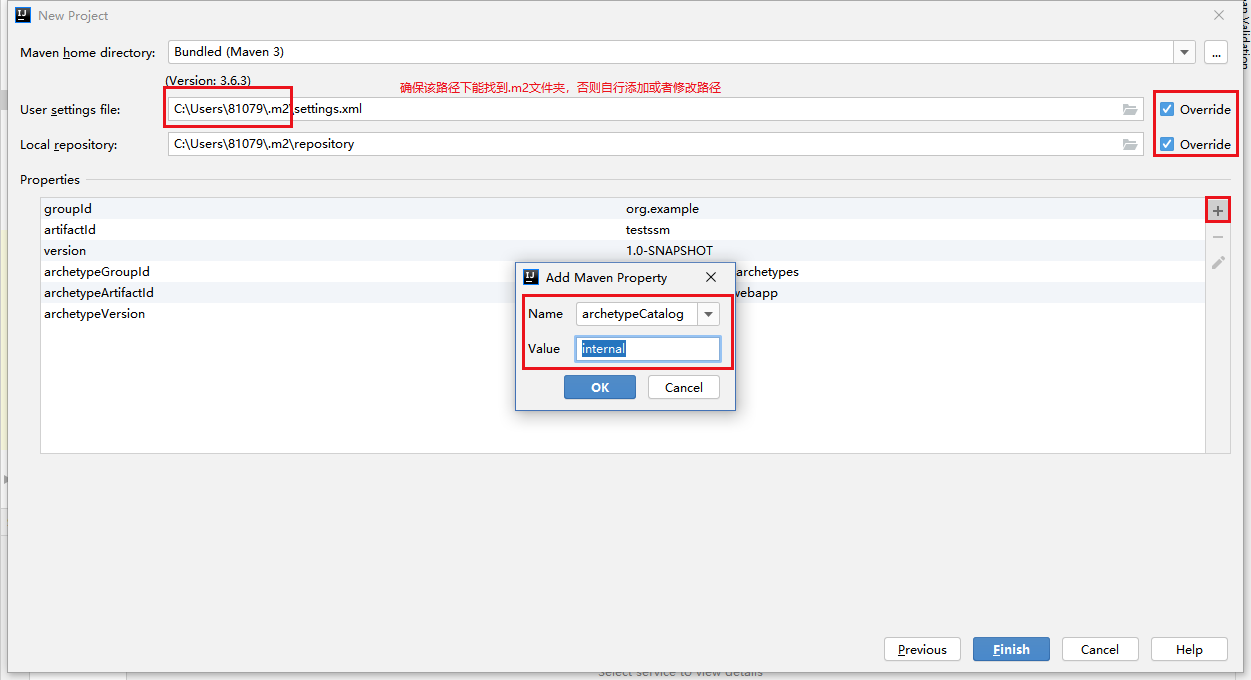Click Finish to create the project
The height and width of the screenshot is (680, 1251).
pyautogui.click(x=1011, y=649)
